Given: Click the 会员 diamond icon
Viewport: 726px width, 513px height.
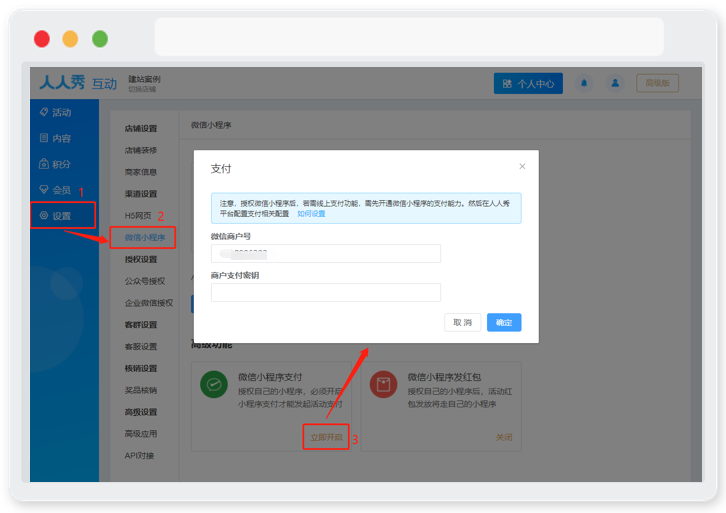Looking at the screenshot, I should tap(44, 189).
